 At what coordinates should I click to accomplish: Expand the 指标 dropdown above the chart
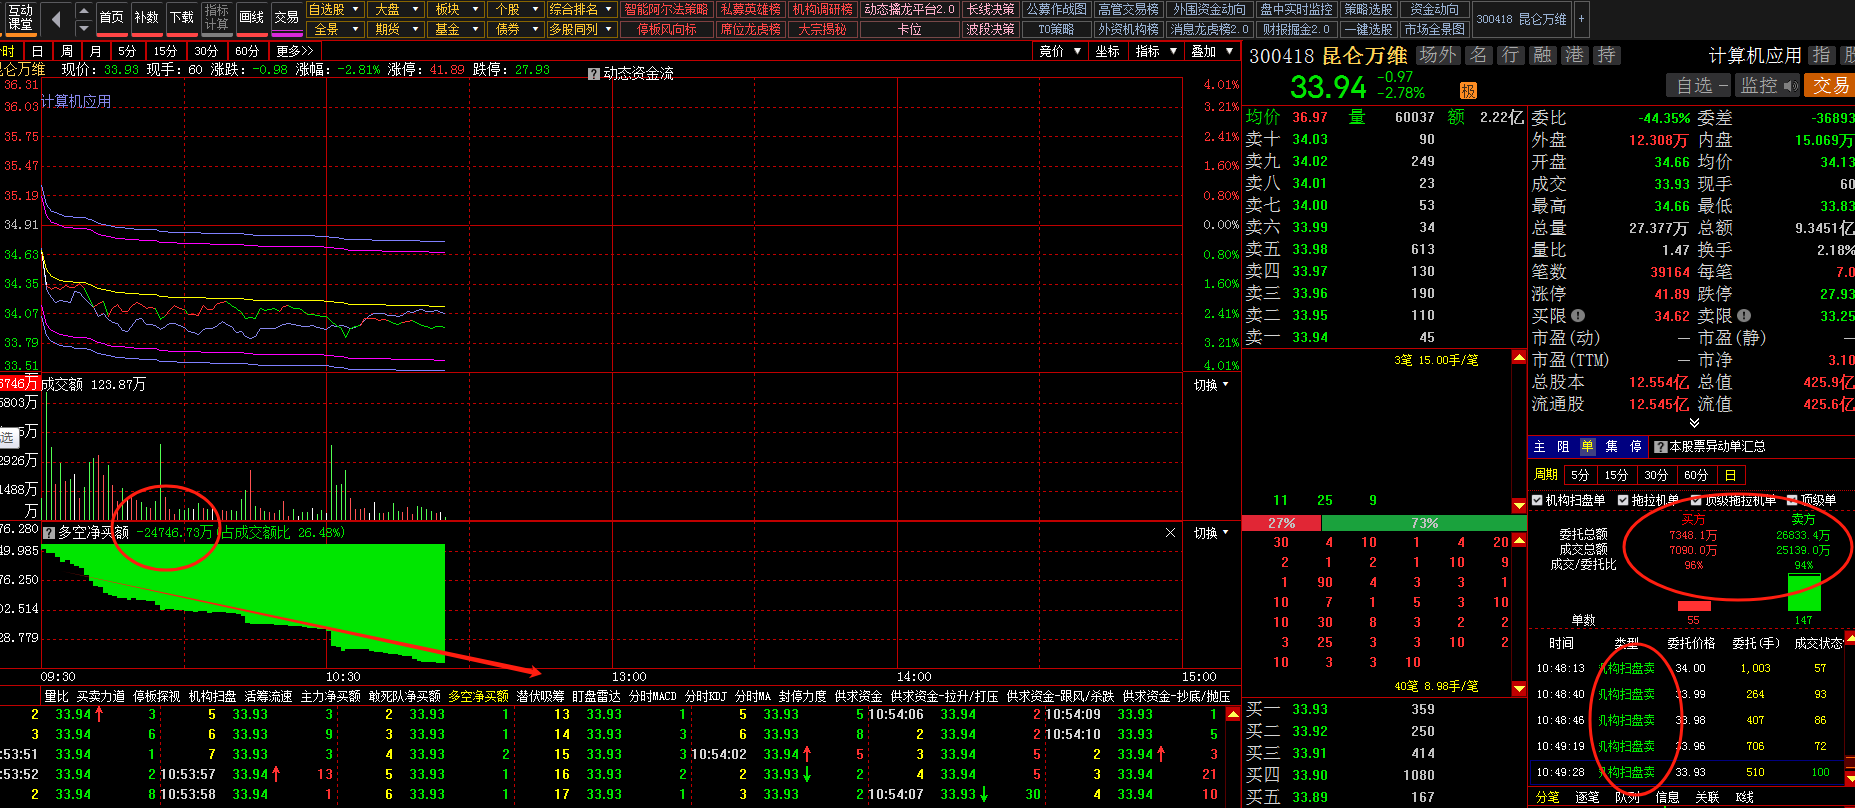tap(1156, 51)
